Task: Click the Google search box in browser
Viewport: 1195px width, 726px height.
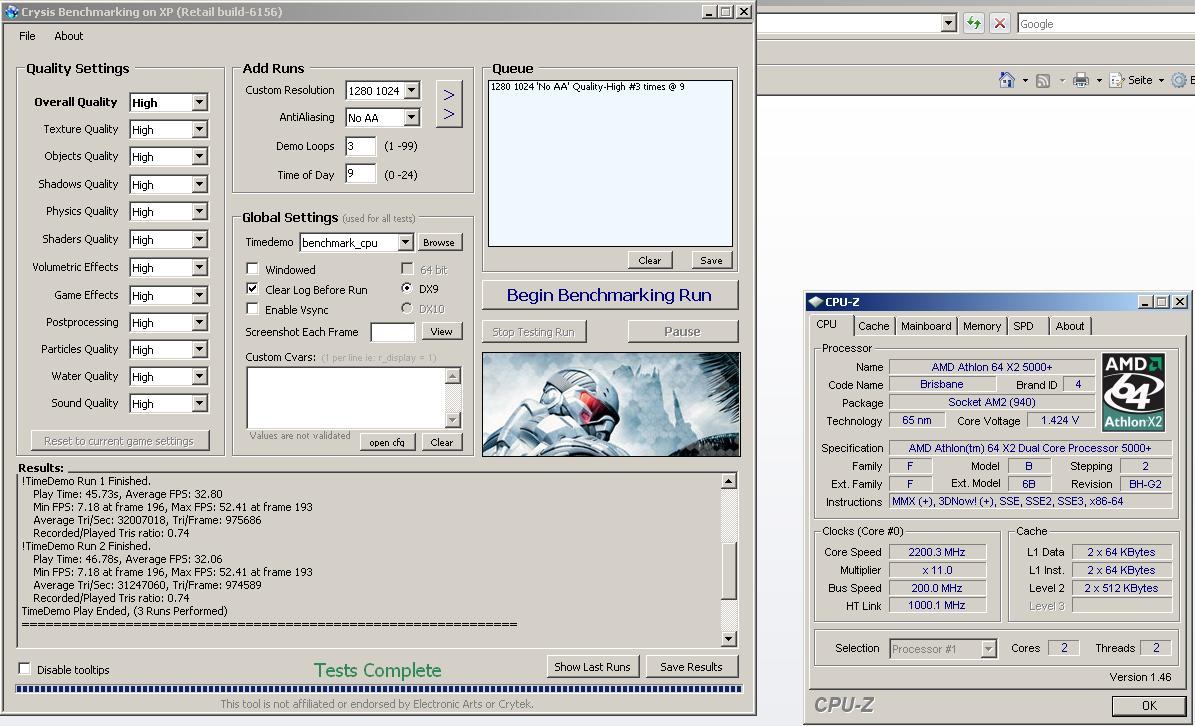Action: click(x=1105, y=24)
